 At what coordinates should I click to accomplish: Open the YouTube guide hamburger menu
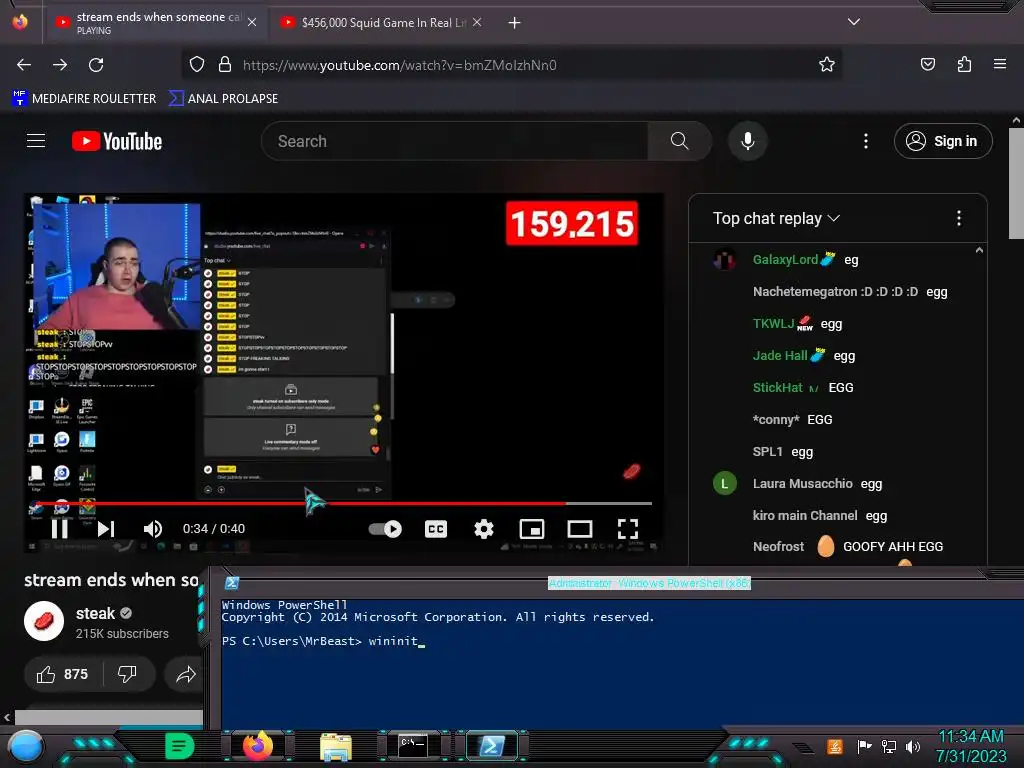tap(36, 141)
